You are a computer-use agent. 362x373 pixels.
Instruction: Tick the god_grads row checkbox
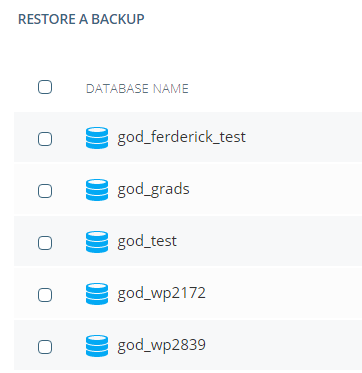(x=45, y=191)
